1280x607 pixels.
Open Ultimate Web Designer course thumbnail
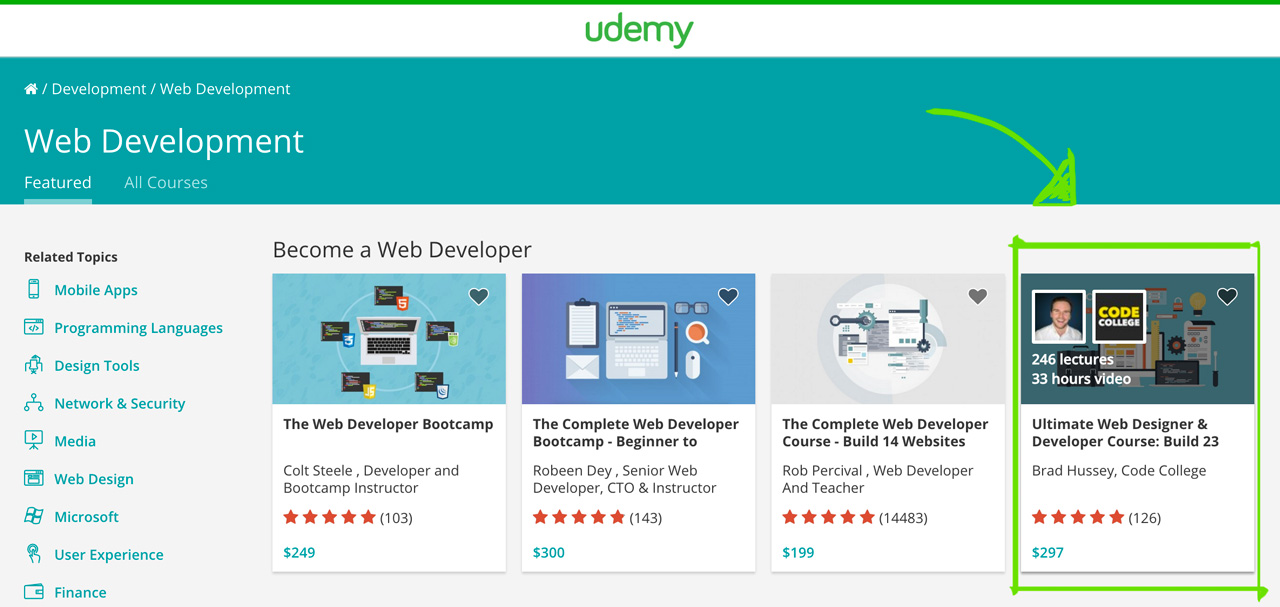click(1137, 339)
